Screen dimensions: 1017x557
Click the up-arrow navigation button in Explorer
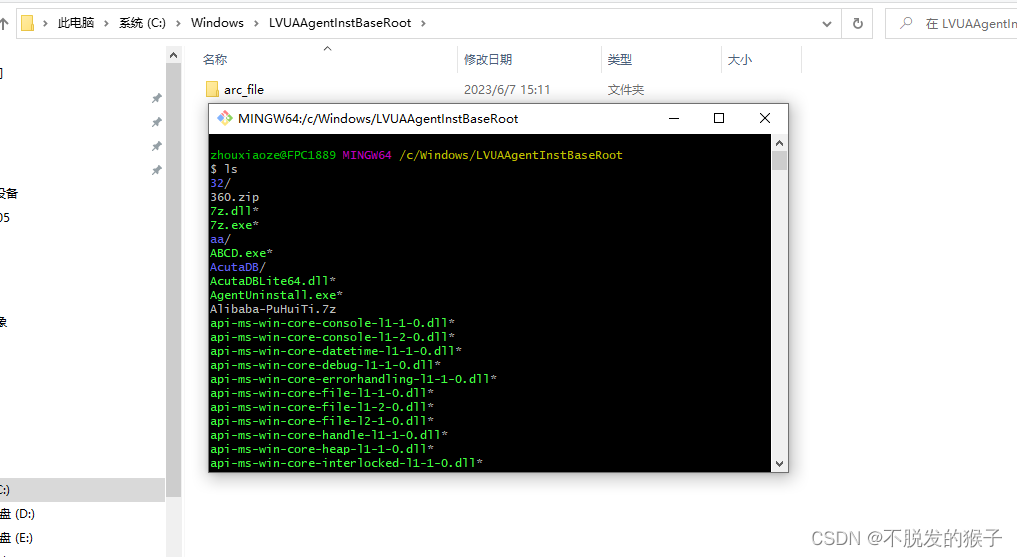click(x=3, y=24)
